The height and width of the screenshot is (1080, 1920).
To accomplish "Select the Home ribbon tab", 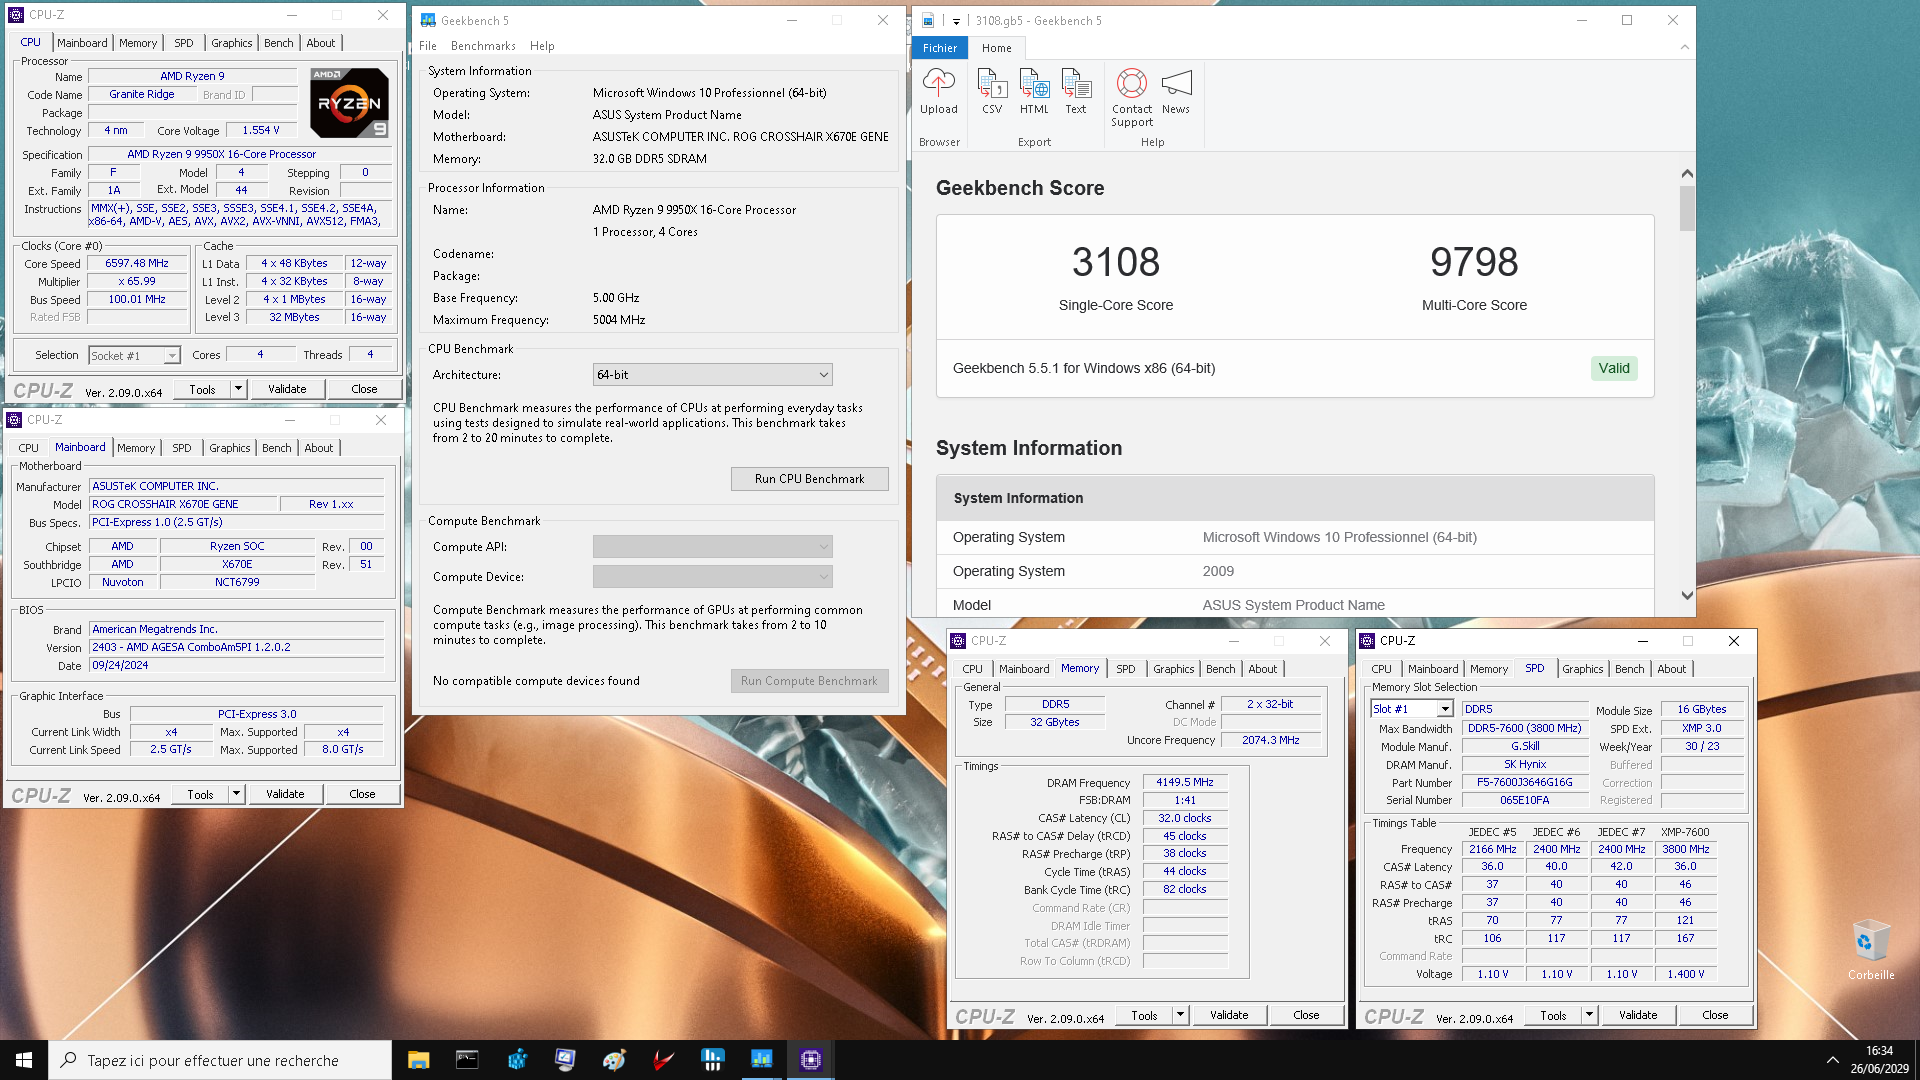I will click(996, 48).
